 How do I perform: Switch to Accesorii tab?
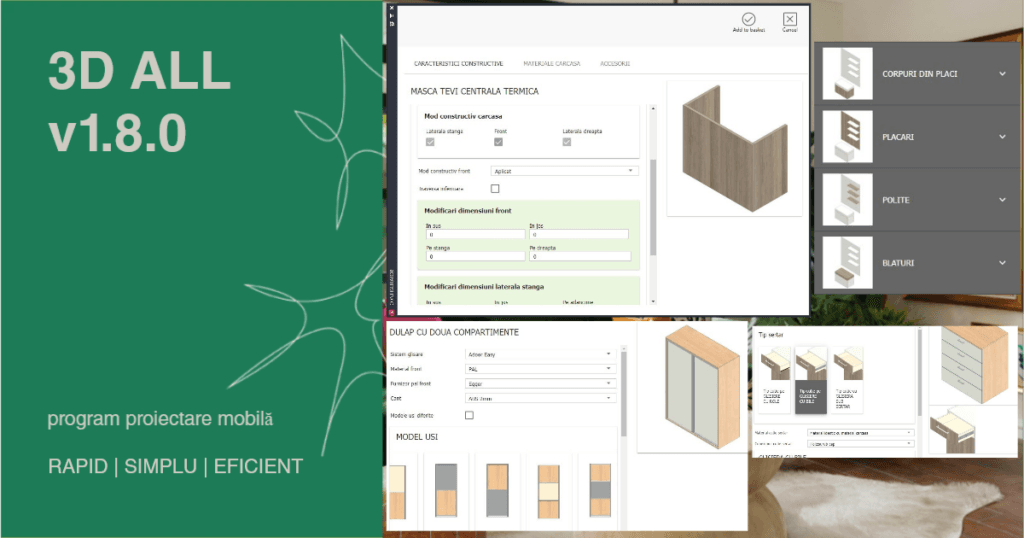(615, 63)
